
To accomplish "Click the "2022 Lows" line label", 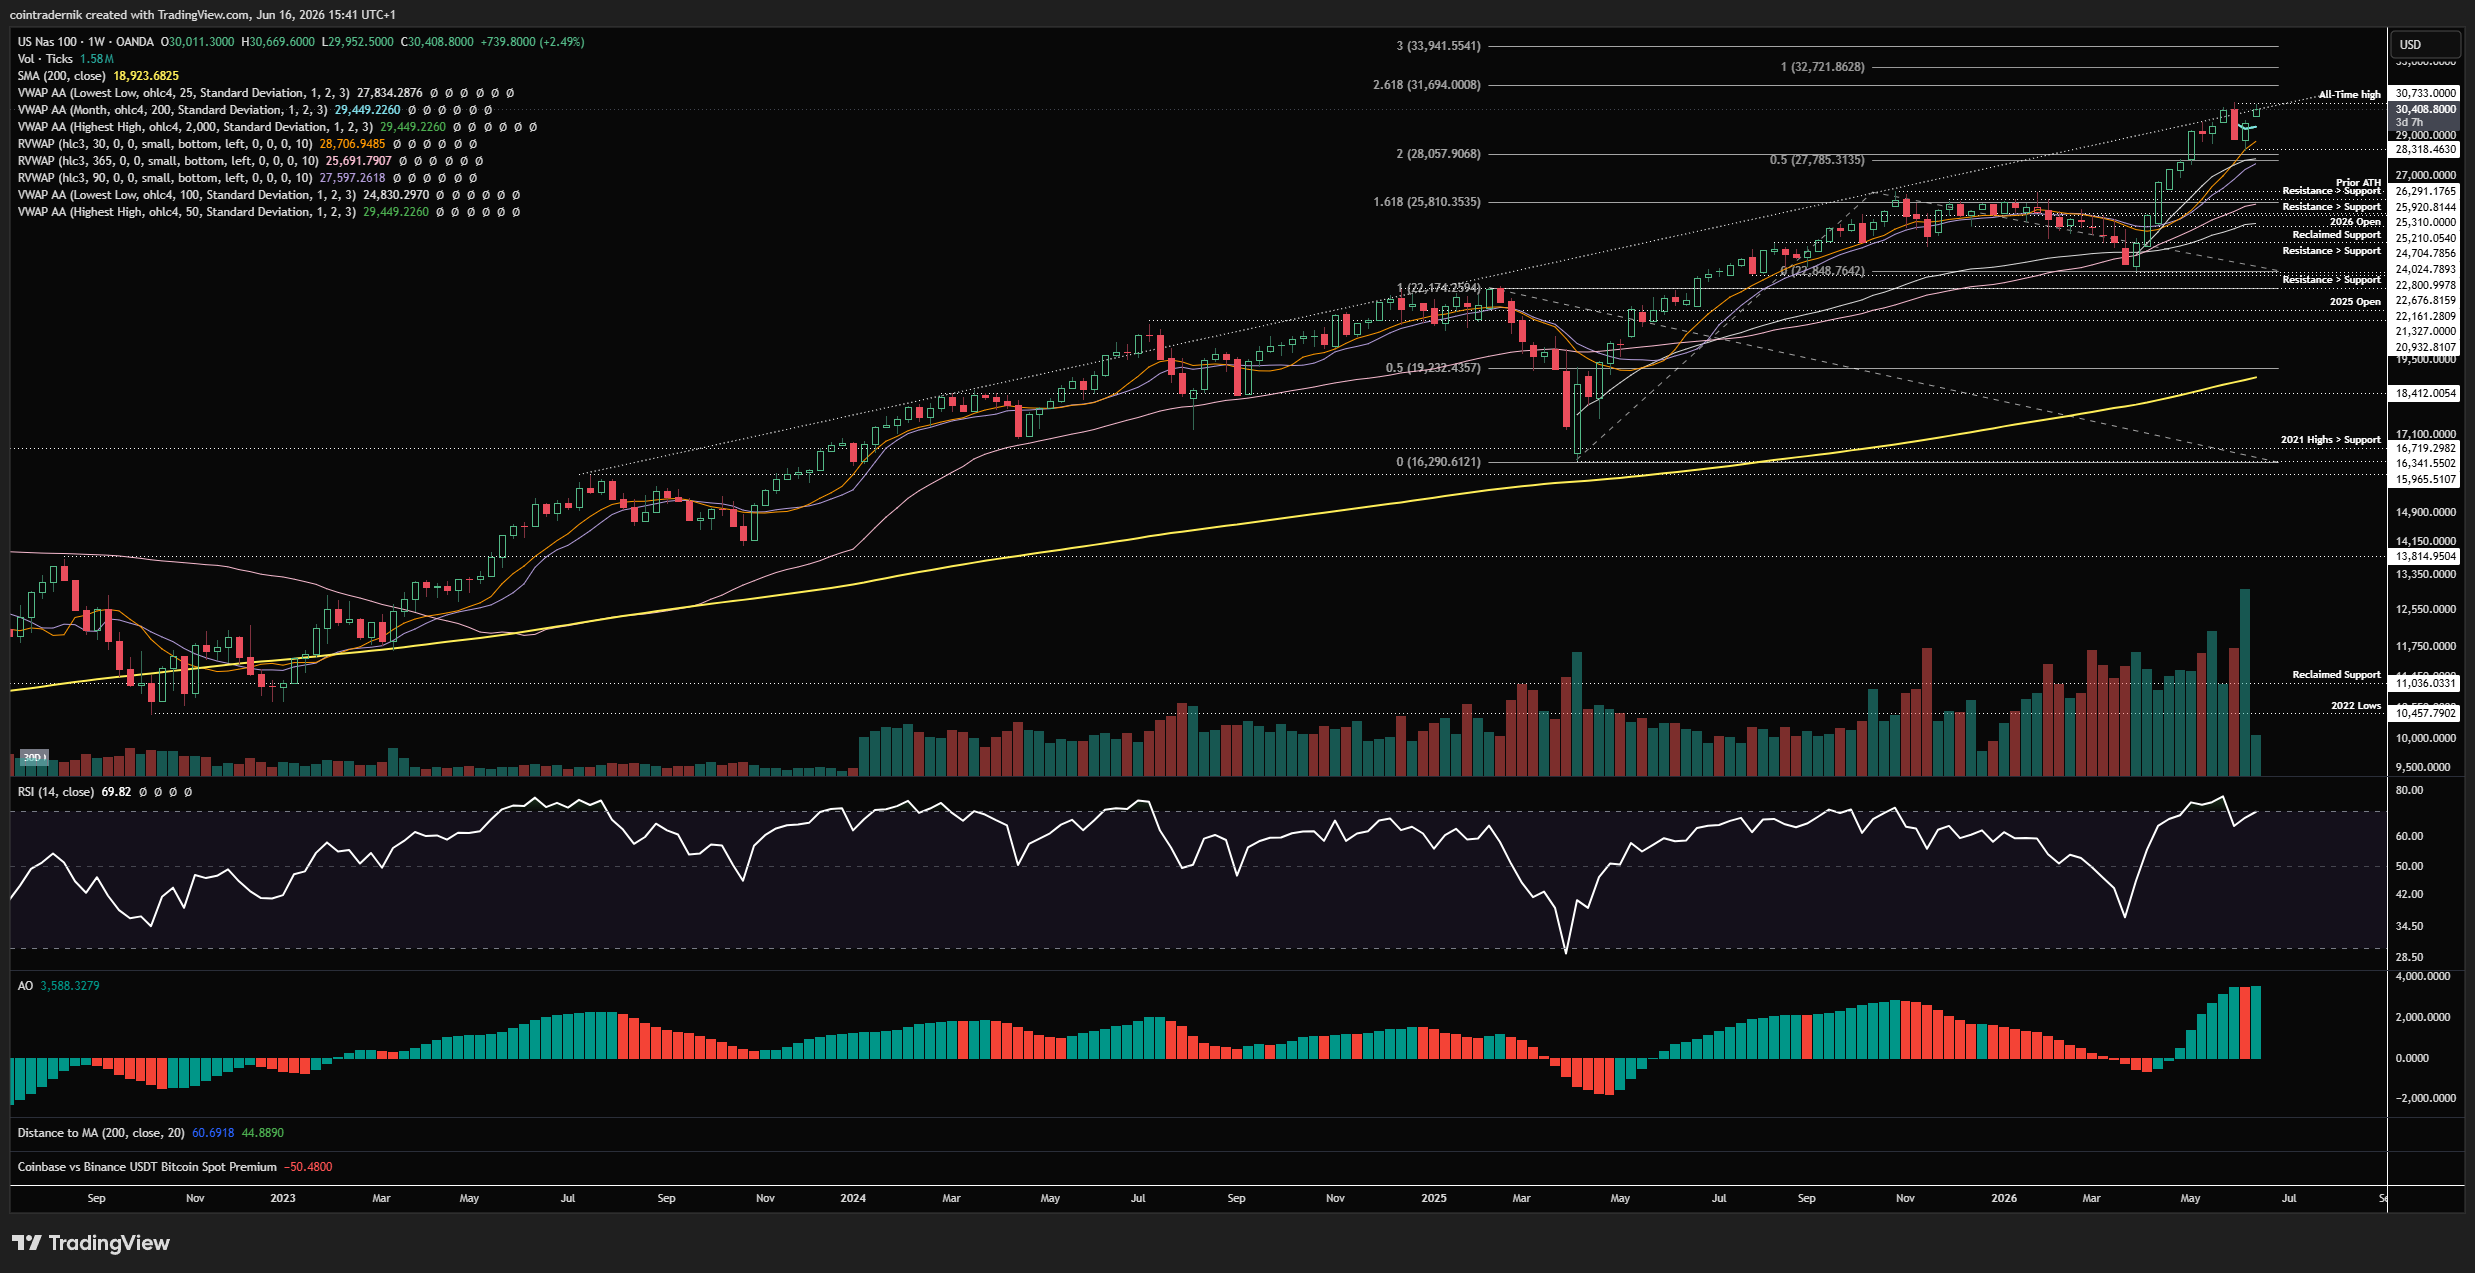I will [2356, 706].
